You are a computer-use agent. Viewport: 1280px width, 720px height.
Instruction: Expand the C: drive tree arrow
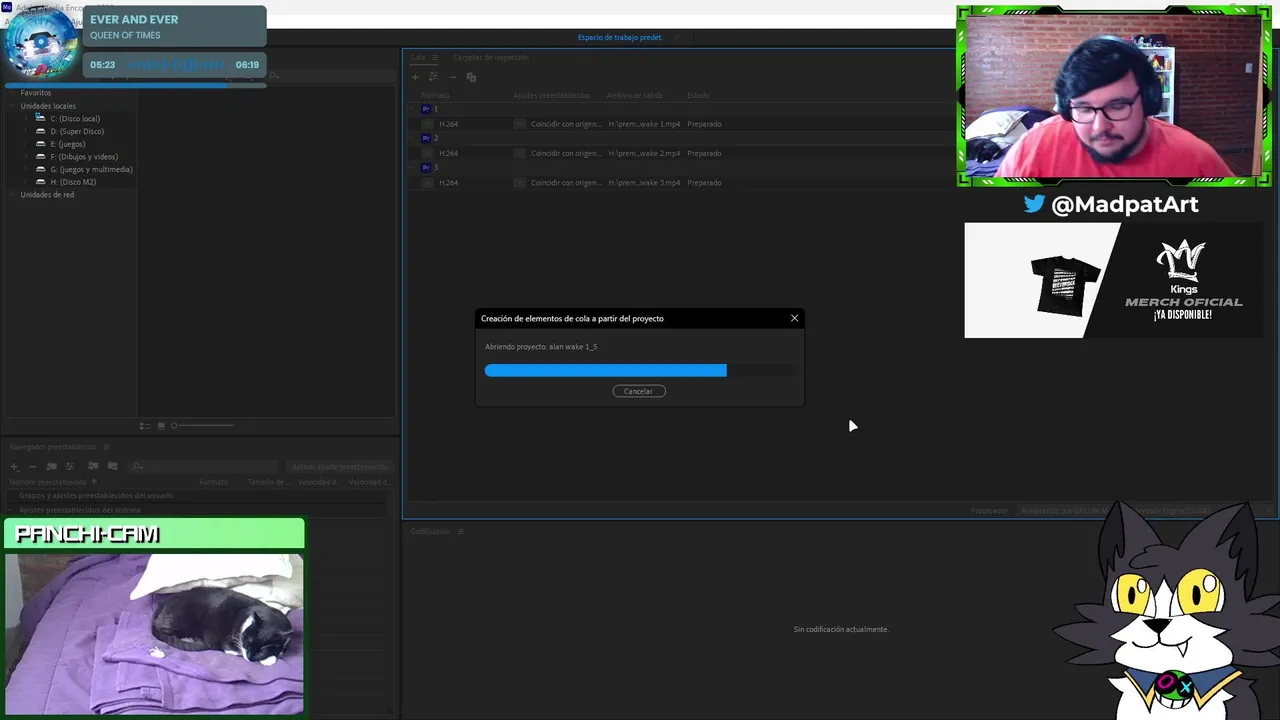[x=27, y=118]
